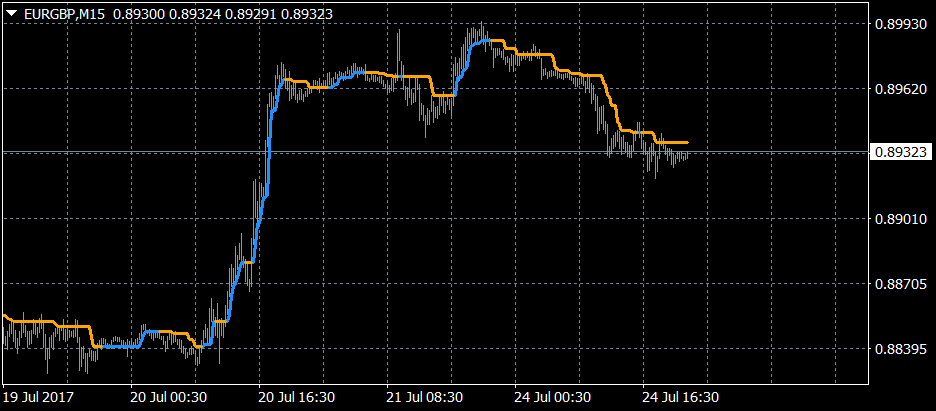
Task: Click the 21 Jul 08:30 time label
Action: coord(426,397)
